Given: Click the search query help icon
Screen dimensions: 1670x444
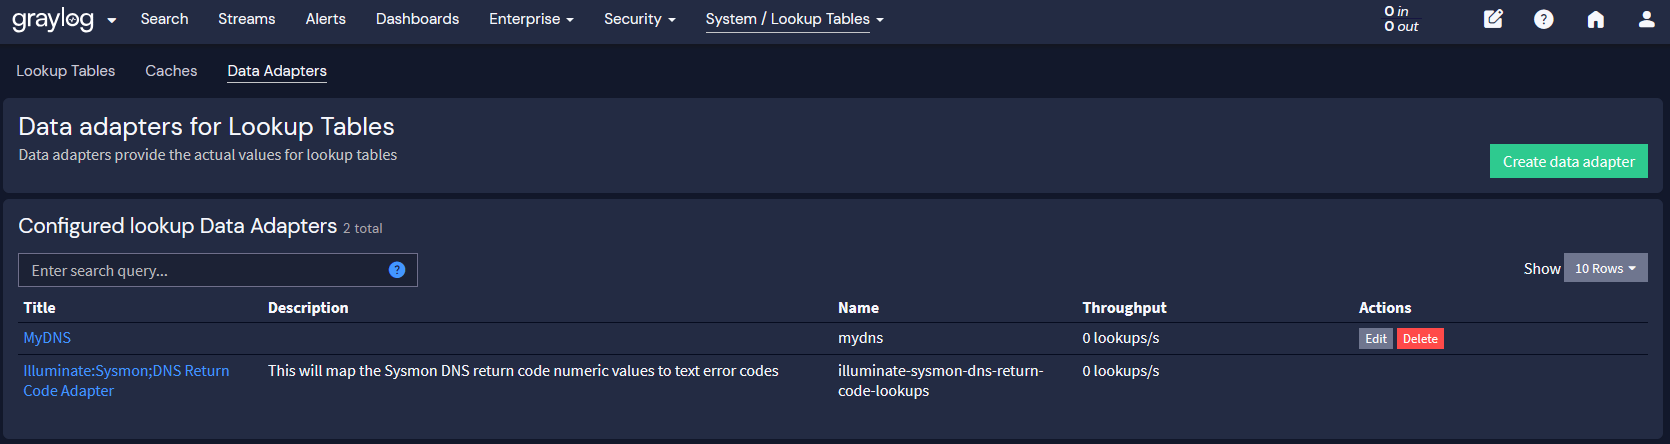Looking at the screenshot, I should 397,270.
